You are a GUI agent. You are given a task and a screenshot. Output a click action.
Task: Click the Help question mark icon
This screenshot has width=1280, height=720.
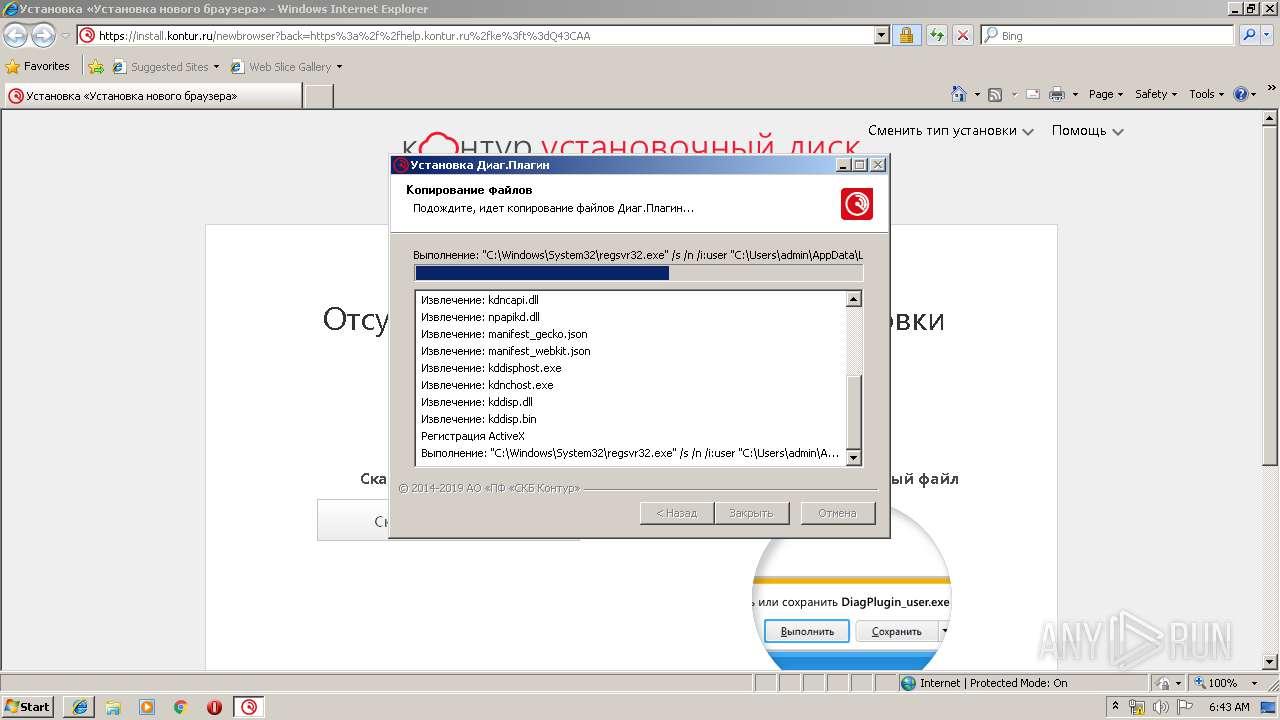[x=1241, y=94]
